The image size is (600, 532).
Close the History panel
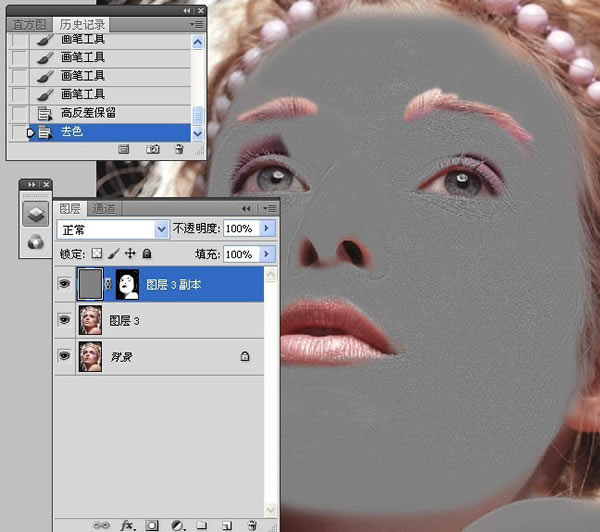point(201,11)
